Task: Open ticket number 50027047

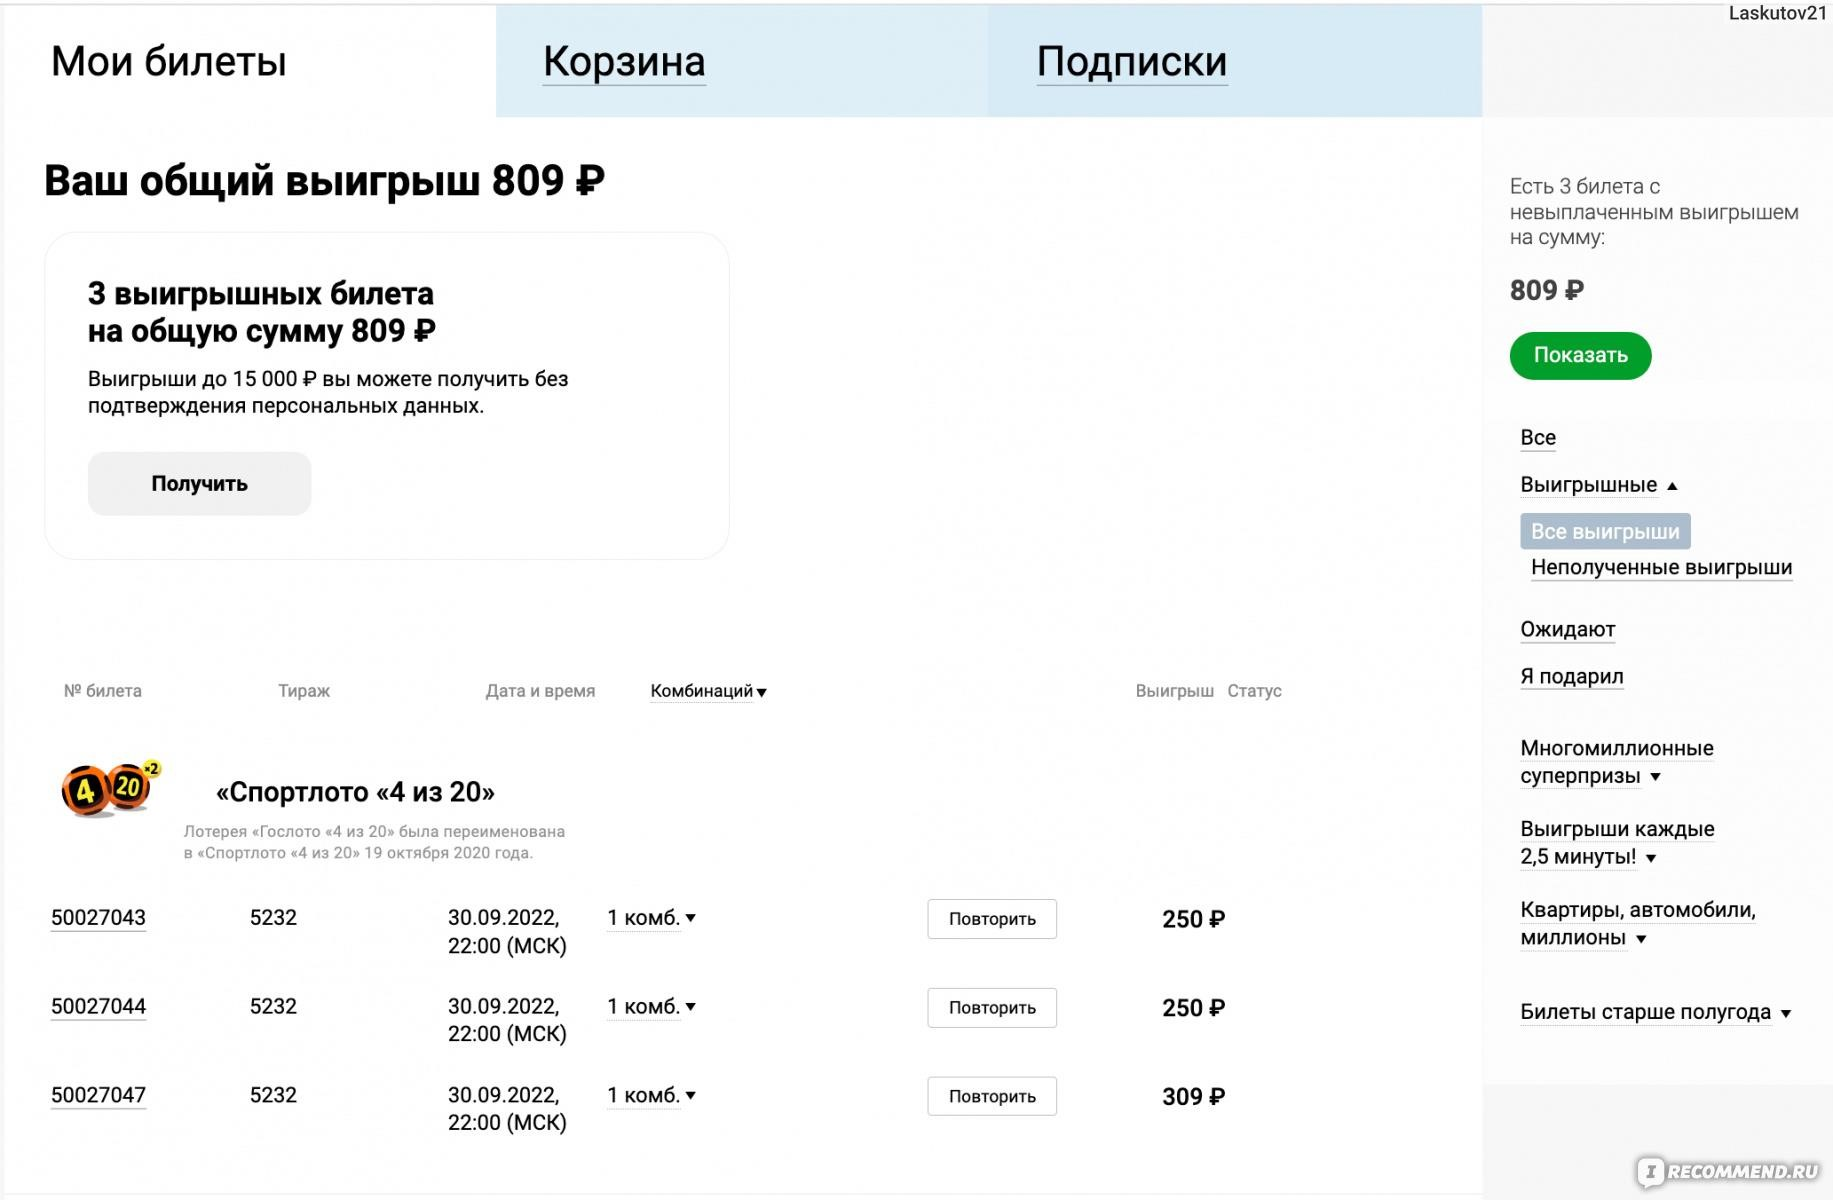Action: (x=98, y=1095)
